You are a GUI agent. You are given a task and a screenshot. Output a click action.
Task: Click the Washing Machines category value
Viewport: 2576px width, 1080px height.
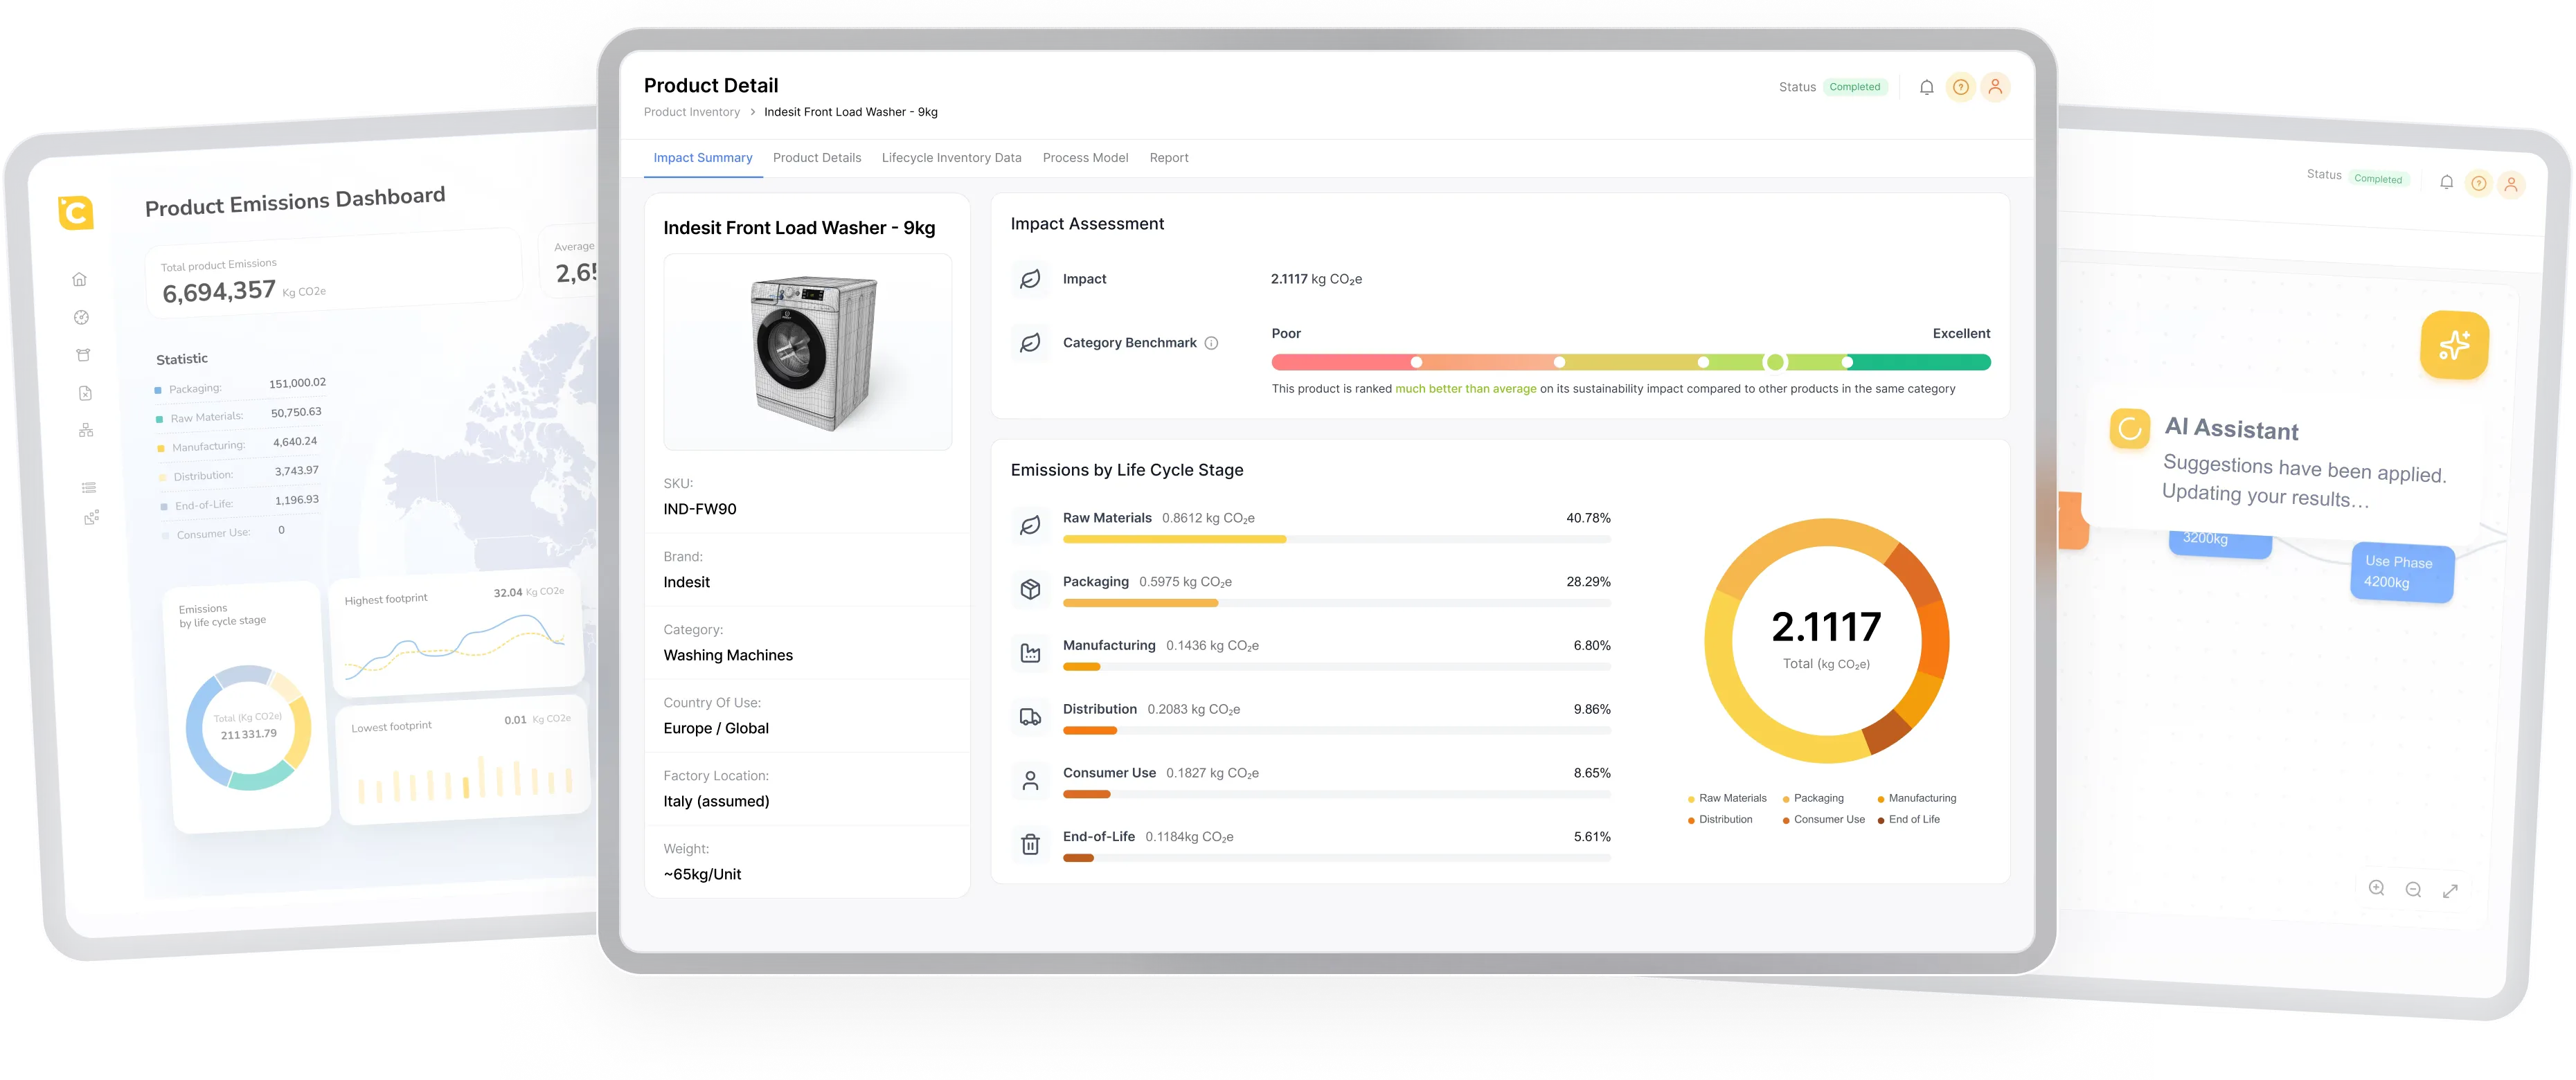click(728, 655)
